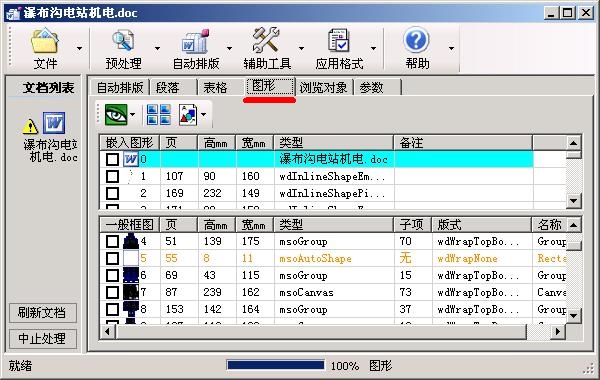Check the box for embedded shape 2
600x380 pixels.
(x=112, y=193)
